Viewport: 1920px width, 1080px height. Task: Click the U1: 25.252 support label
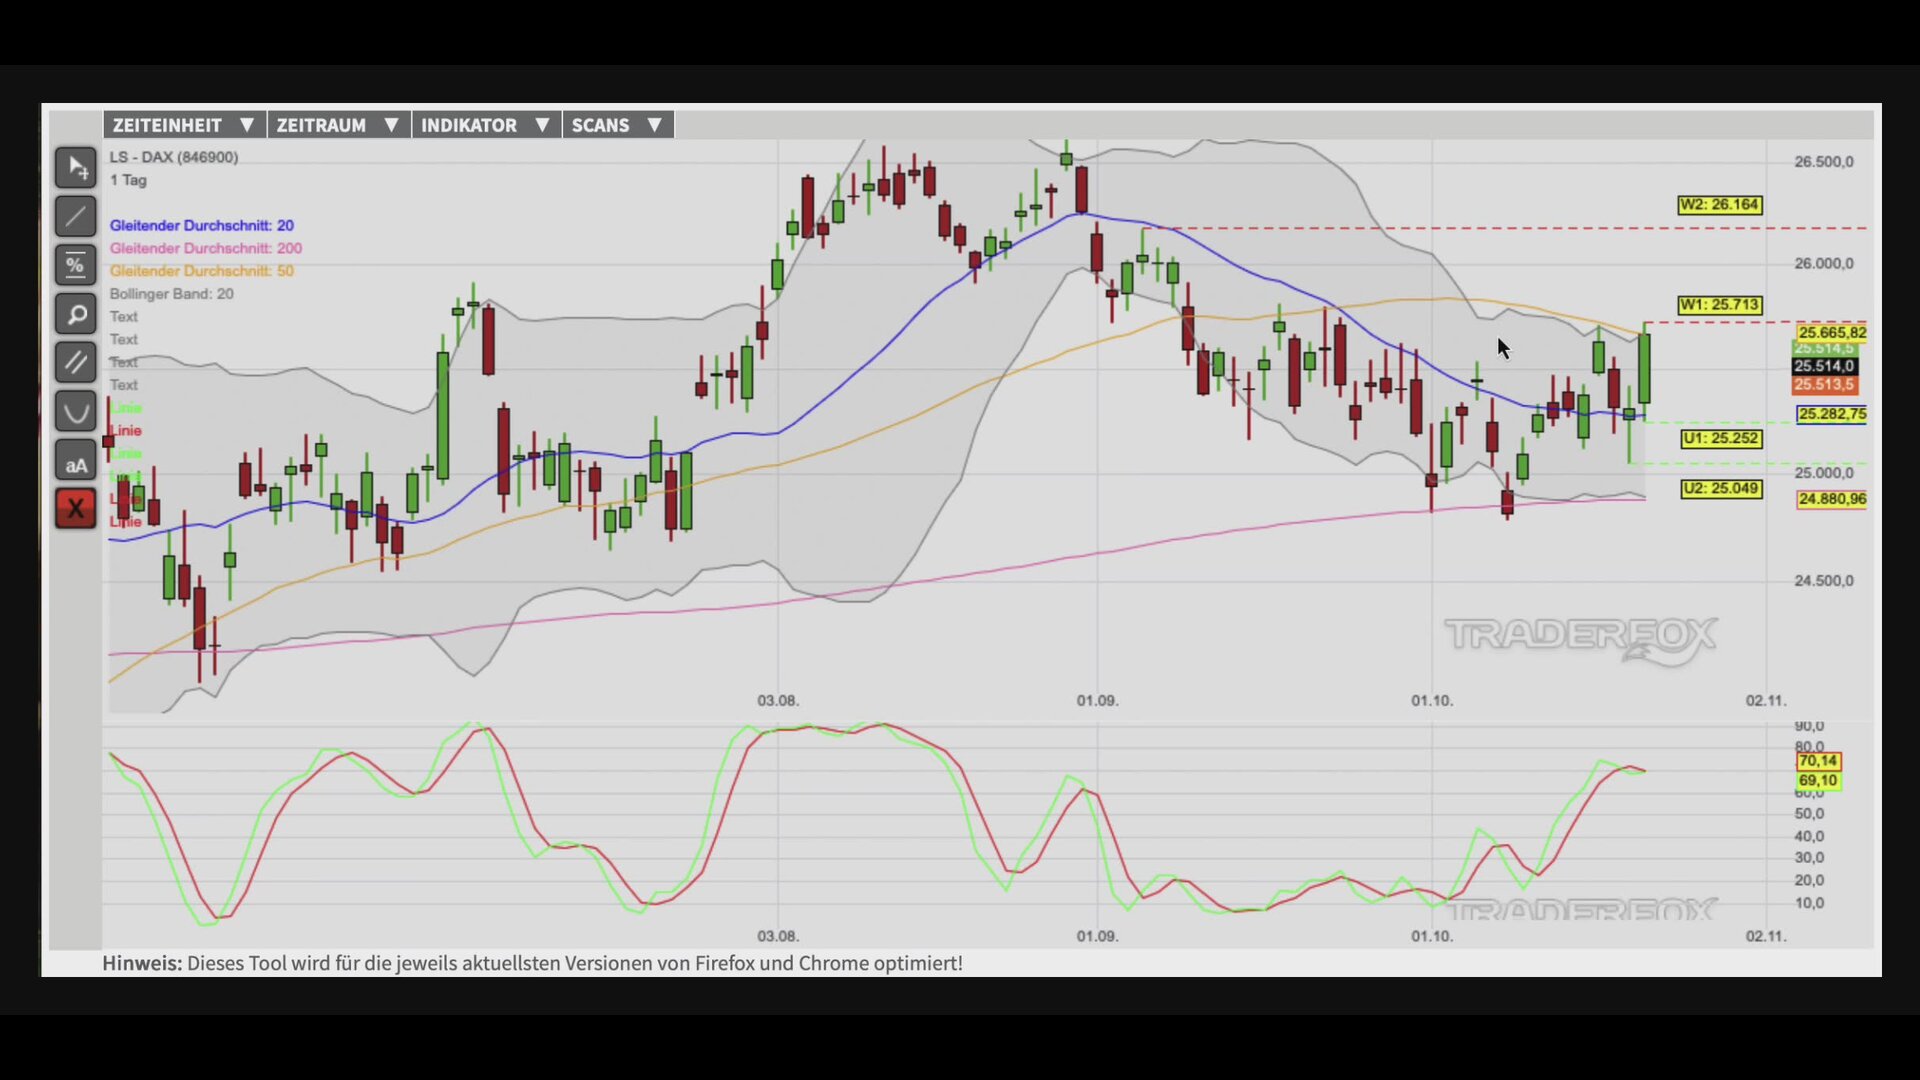tap(1721, 439)
